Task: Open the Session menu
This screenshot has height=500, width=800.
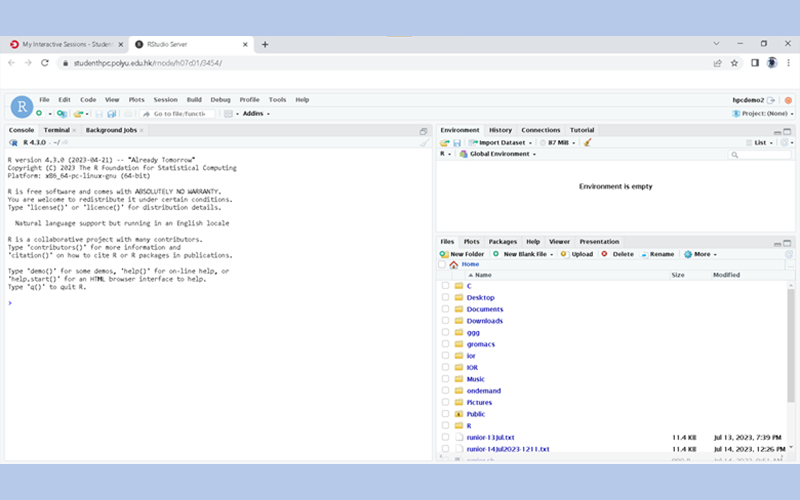Action: [165, 100]
